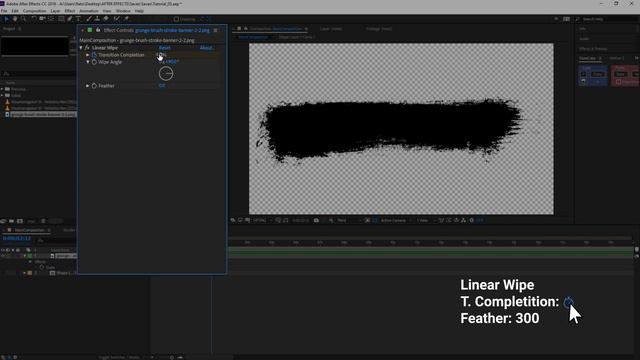Click the timeline current time display

coord(17,238)
